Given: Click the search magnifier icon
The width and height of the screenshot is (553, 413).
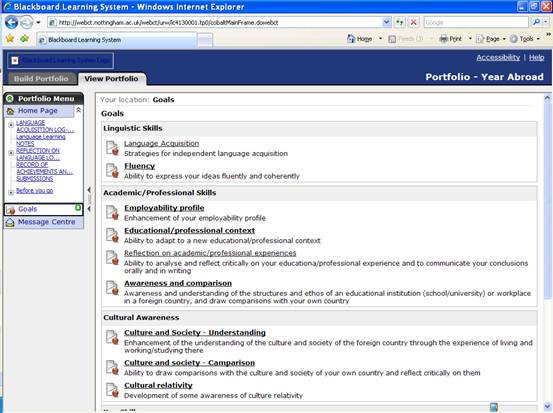Looking at the screenshot, I should coord(536,22).
